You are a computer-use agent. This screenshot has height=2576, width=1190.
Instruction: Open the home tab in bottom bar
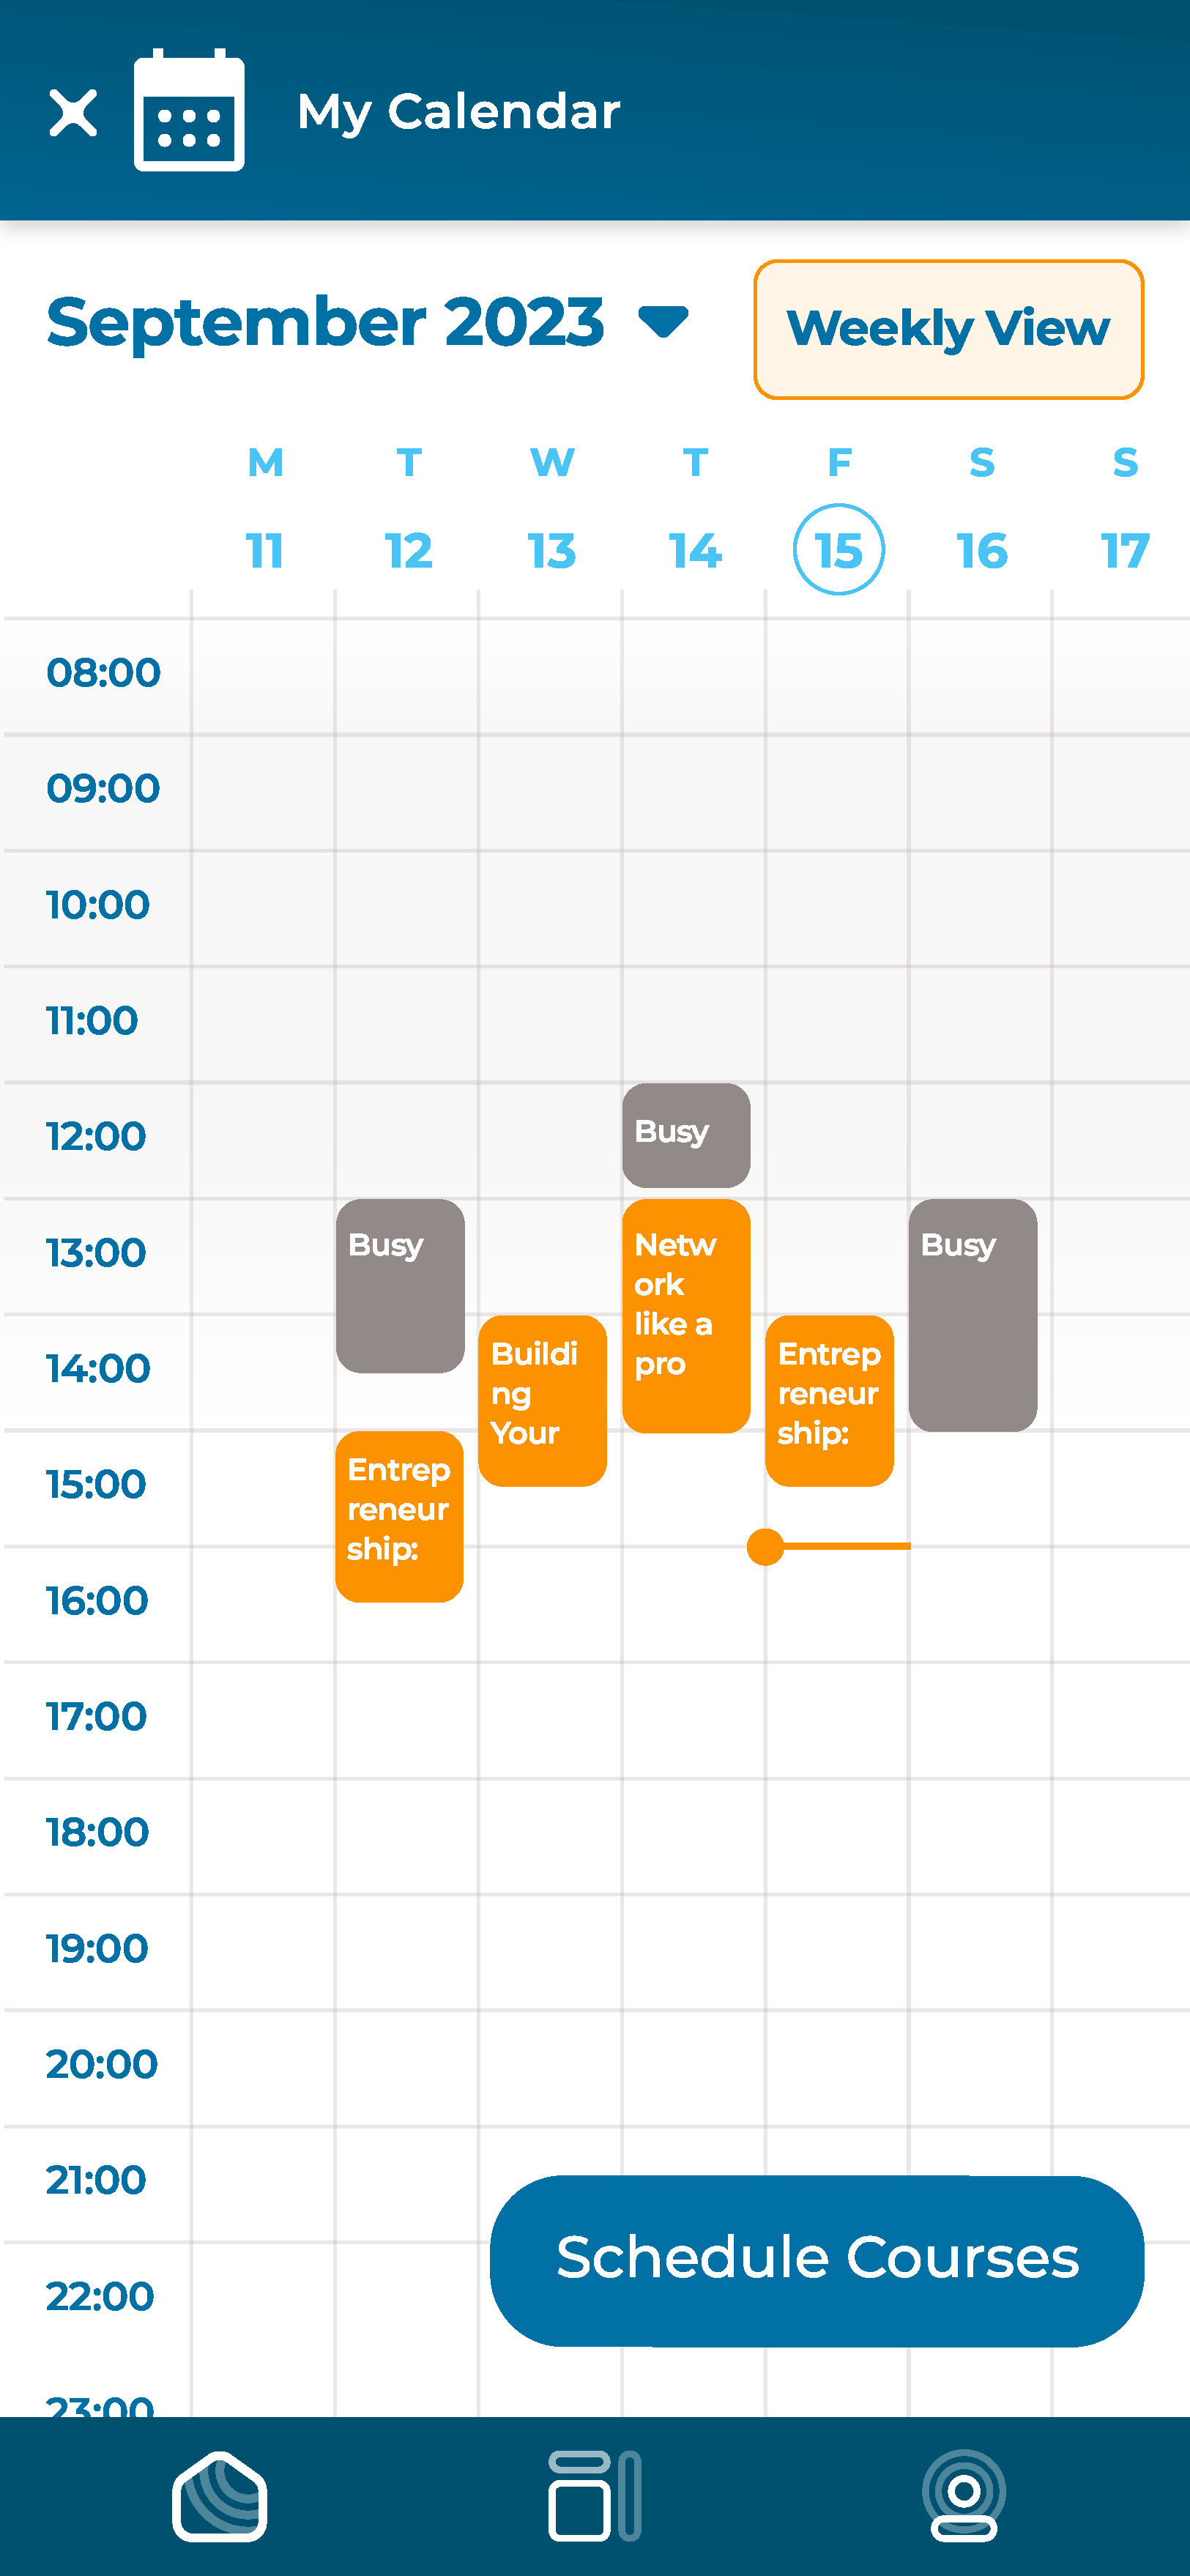pyautogui.click(x=219, y=2496)
